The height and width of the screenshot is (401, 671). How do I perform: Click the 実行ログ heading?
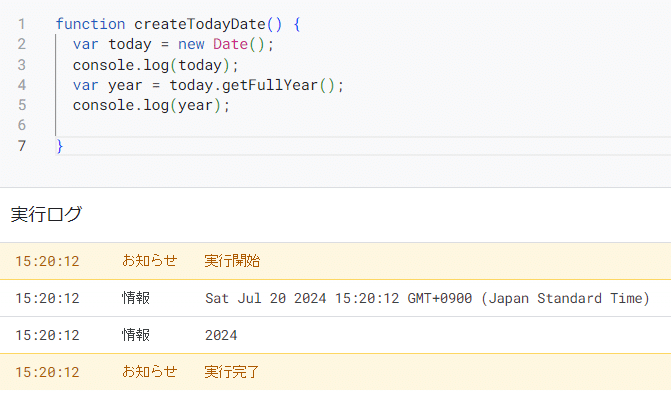tap(46, 214)
